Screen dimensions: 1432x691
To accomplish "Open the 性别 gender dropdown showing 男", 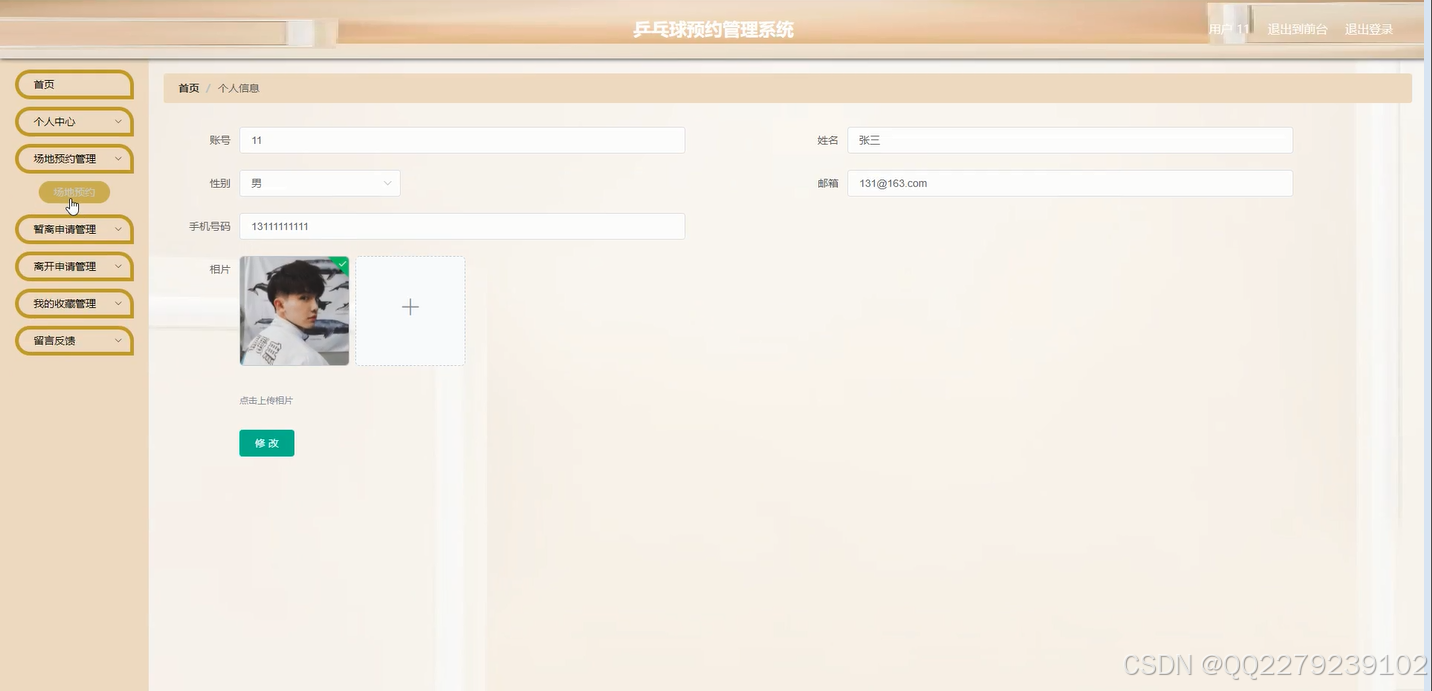I will (319, 183).
